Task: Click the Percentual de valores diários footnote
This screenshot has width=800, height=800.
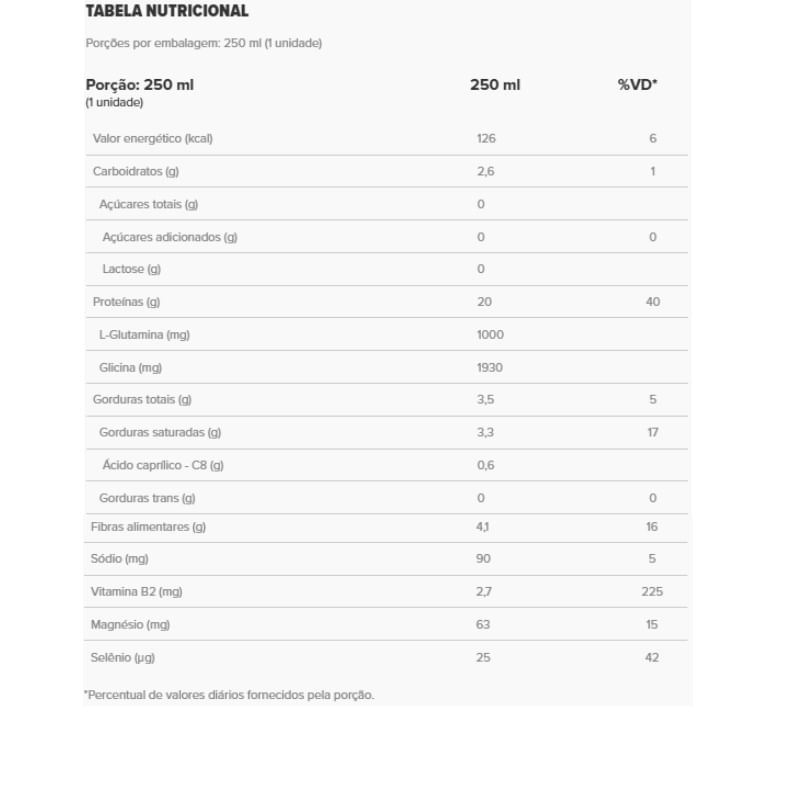Action: point(229,694)
